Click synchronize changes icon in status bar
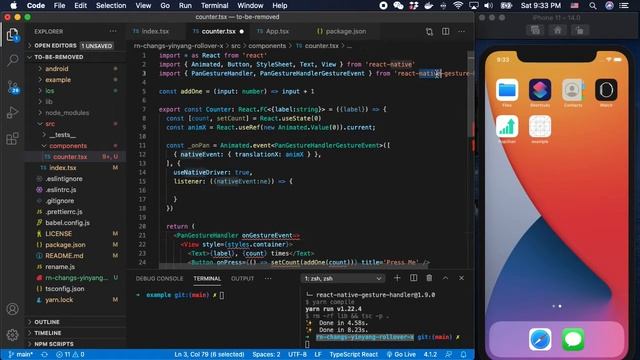Image resolution: width=640 pixels, height=360 pixels. (44, 354)
